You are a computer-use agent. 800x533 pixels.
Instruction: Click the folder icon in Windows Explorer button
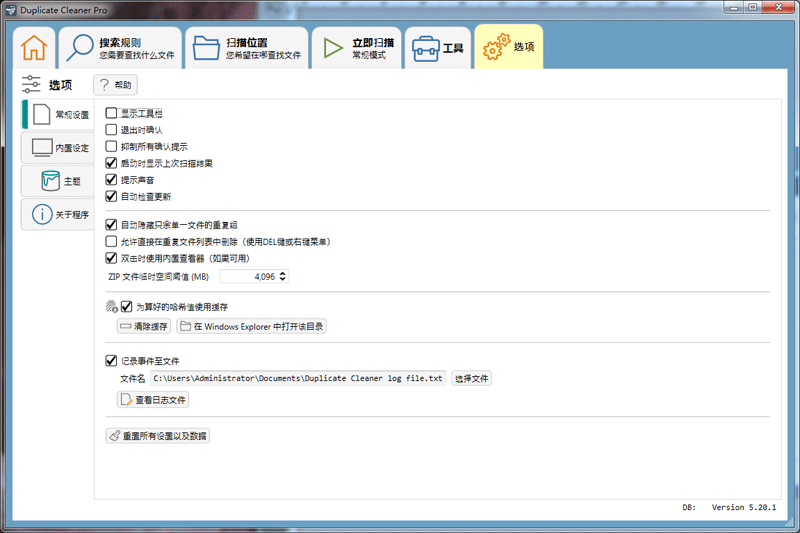[x=185, y=326]
